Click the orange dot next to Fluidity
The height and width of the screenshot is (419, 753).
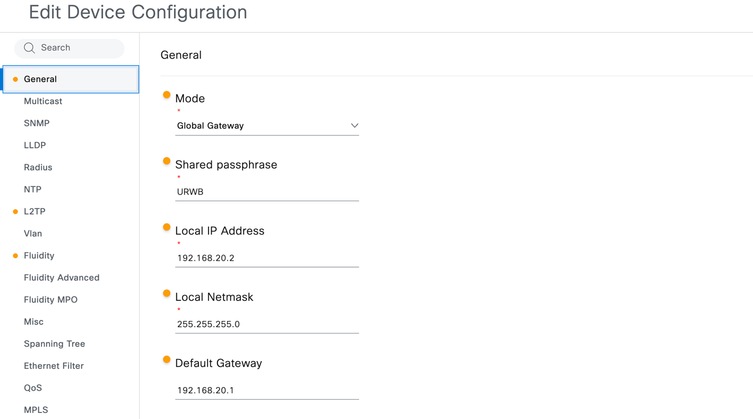point(15,256)
